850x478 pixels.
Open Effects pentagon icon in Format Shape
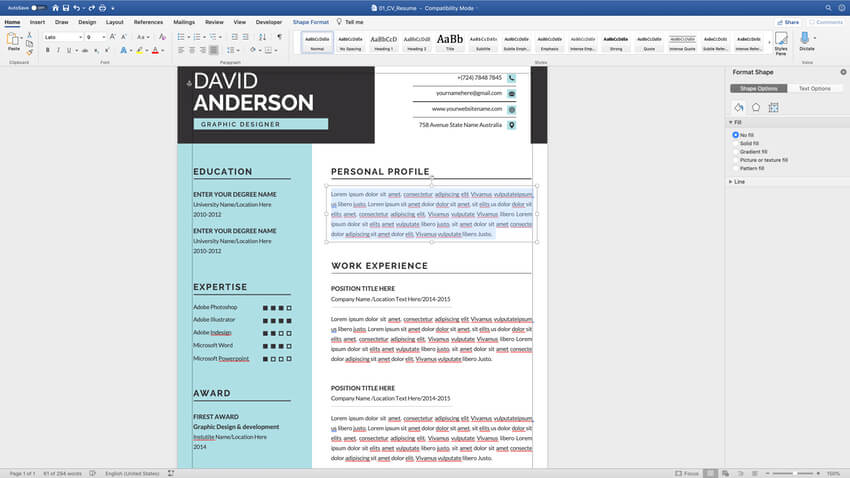tap(756, 107)
